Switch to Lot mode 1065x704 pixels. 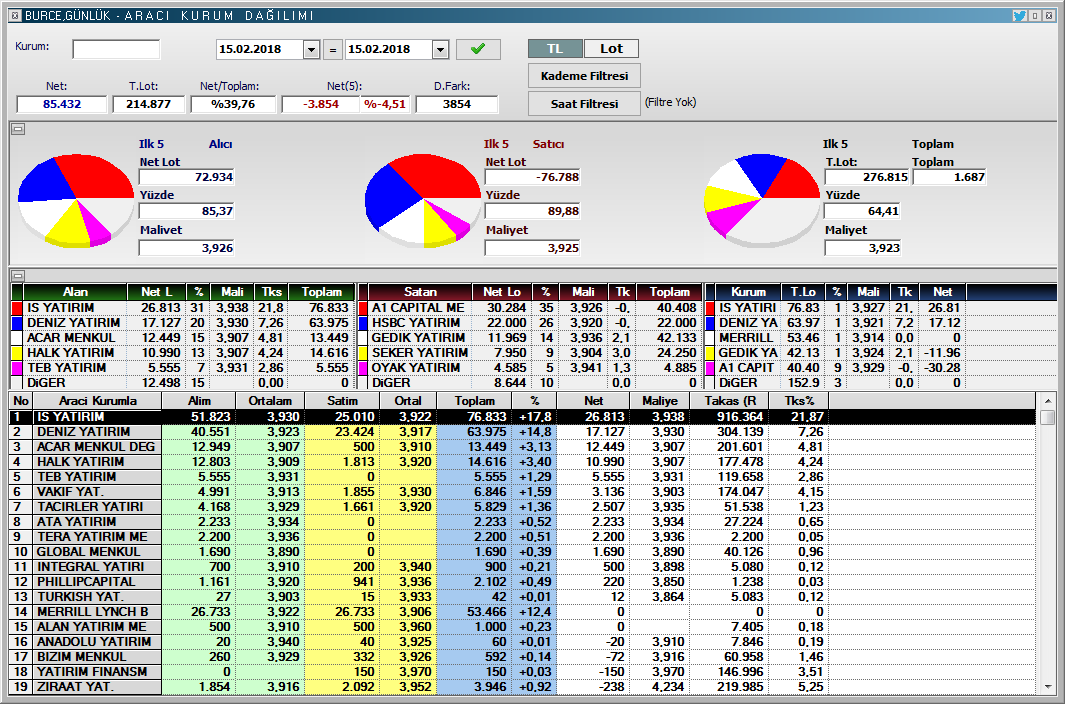click(x=611, y=48)
